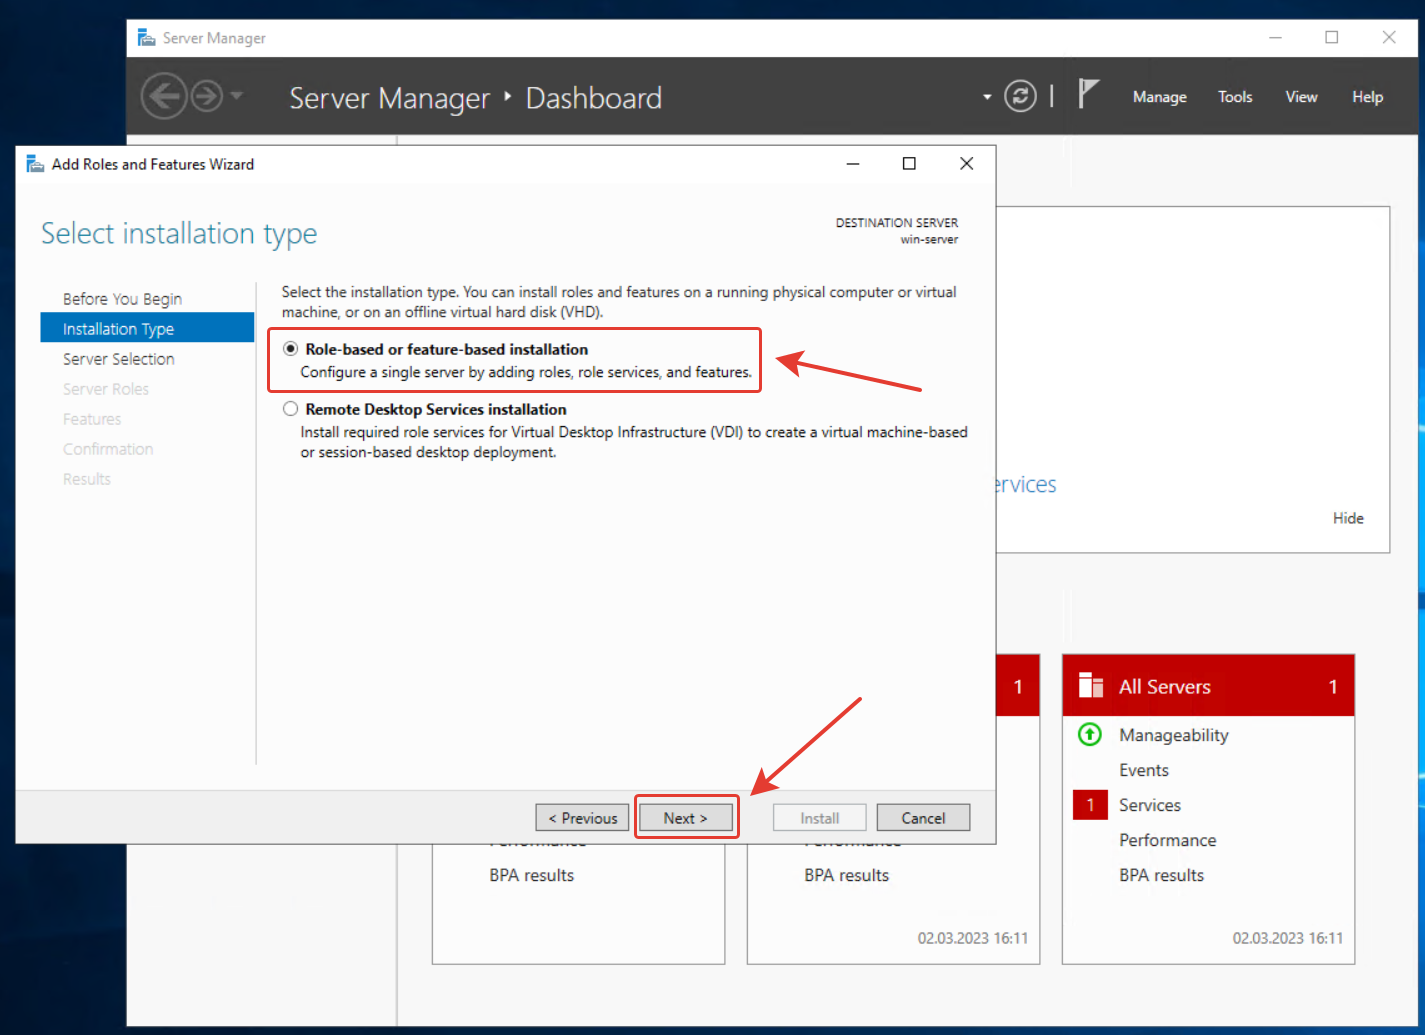Image resolution: width=1425 pixels, height=1035 pixels.
Task: Click the Server Manager back arrow icon
Action: tap(164, 97)
